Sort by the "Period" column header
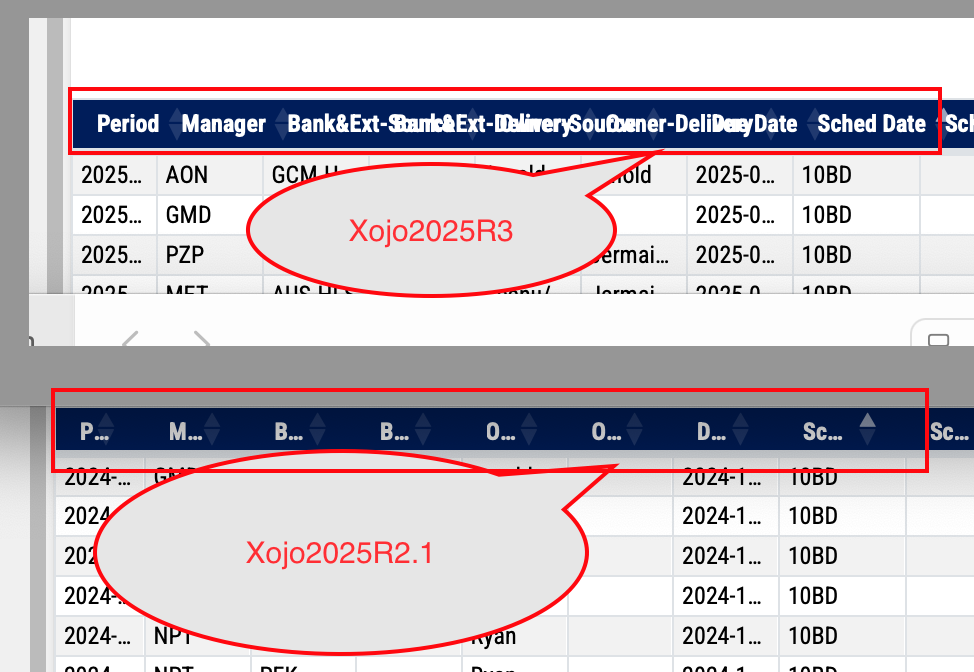 [127, 124]
